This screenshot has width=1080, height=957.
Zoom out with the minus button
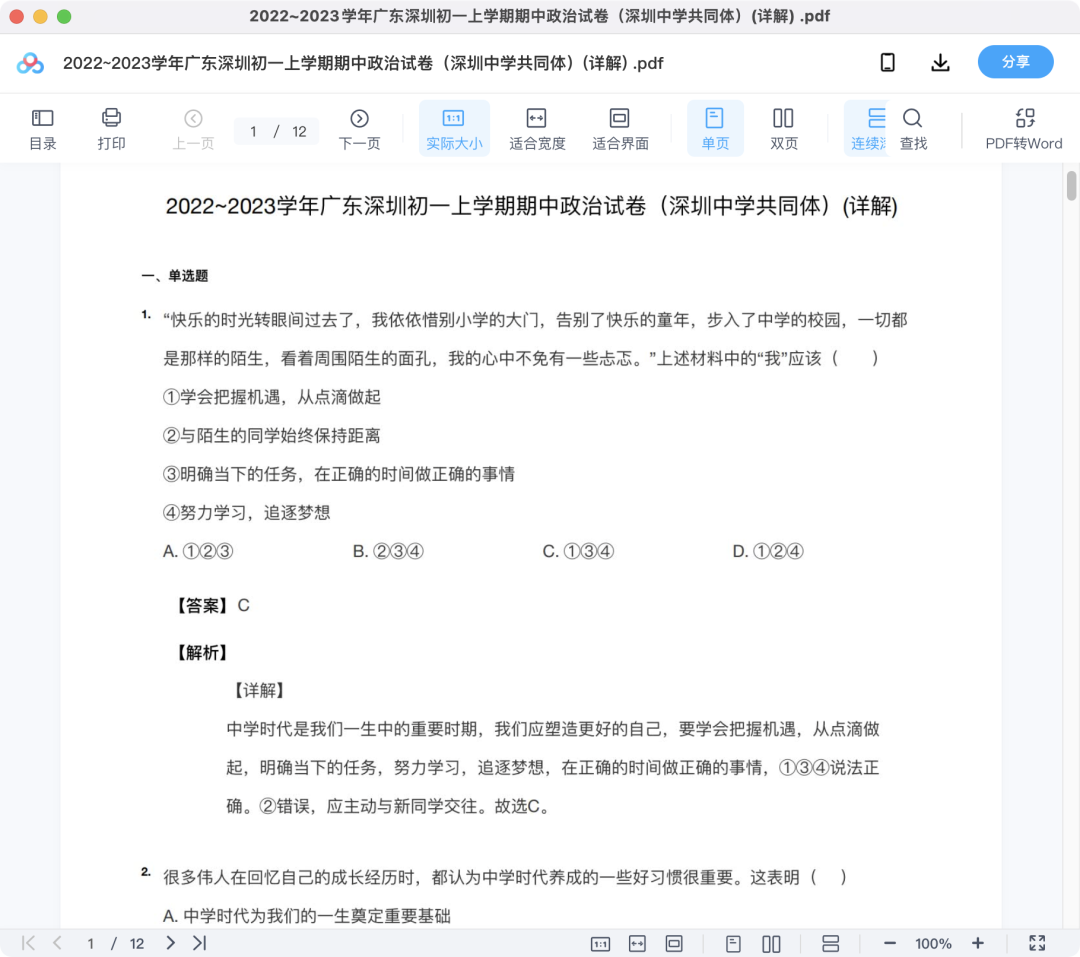(x=890, y=944)
